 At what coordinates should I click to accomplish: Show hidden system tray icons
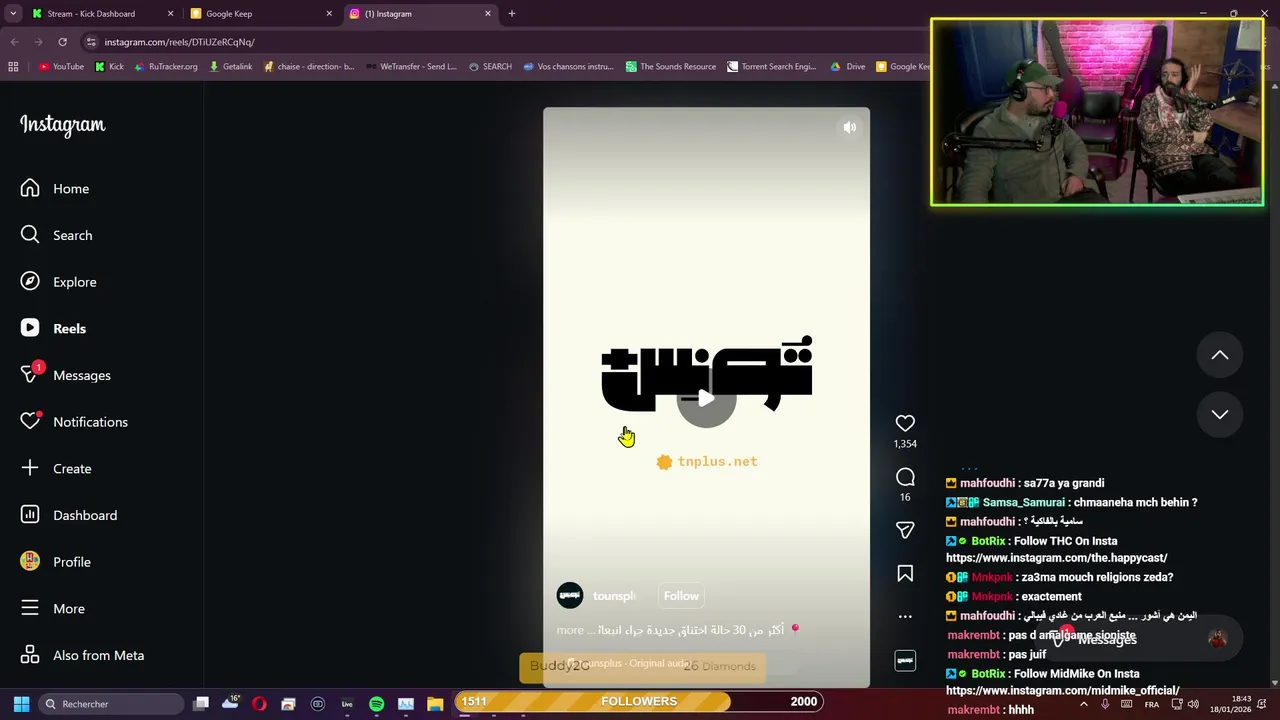tap(1084, 704)
